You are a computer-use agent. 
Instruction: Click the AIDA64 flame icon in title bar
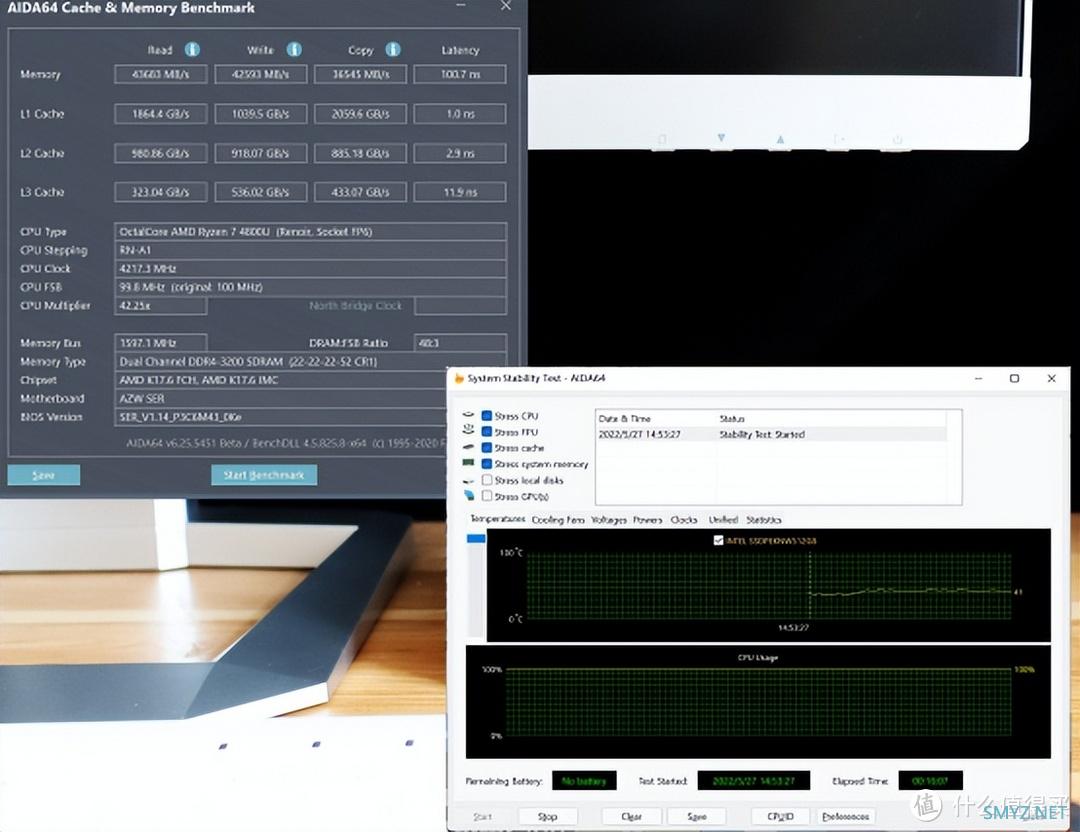[x=460, y=378]
